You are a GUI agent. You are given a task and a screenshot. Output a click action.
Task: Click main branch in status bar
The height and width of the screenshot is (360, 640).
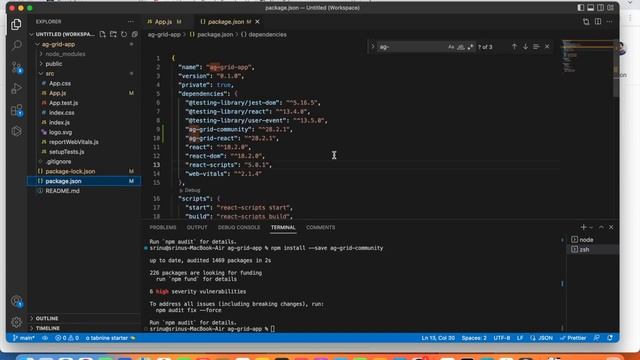click(24, 338)
